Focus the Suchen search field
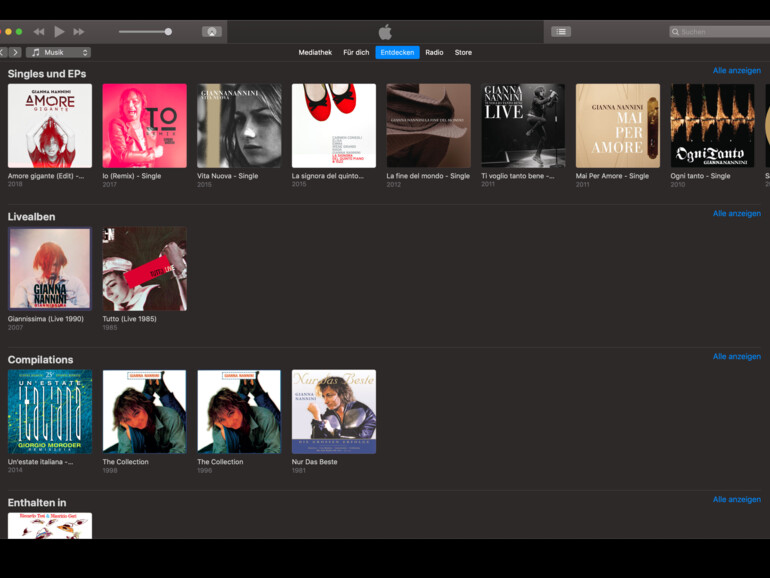 pos(719,32)
